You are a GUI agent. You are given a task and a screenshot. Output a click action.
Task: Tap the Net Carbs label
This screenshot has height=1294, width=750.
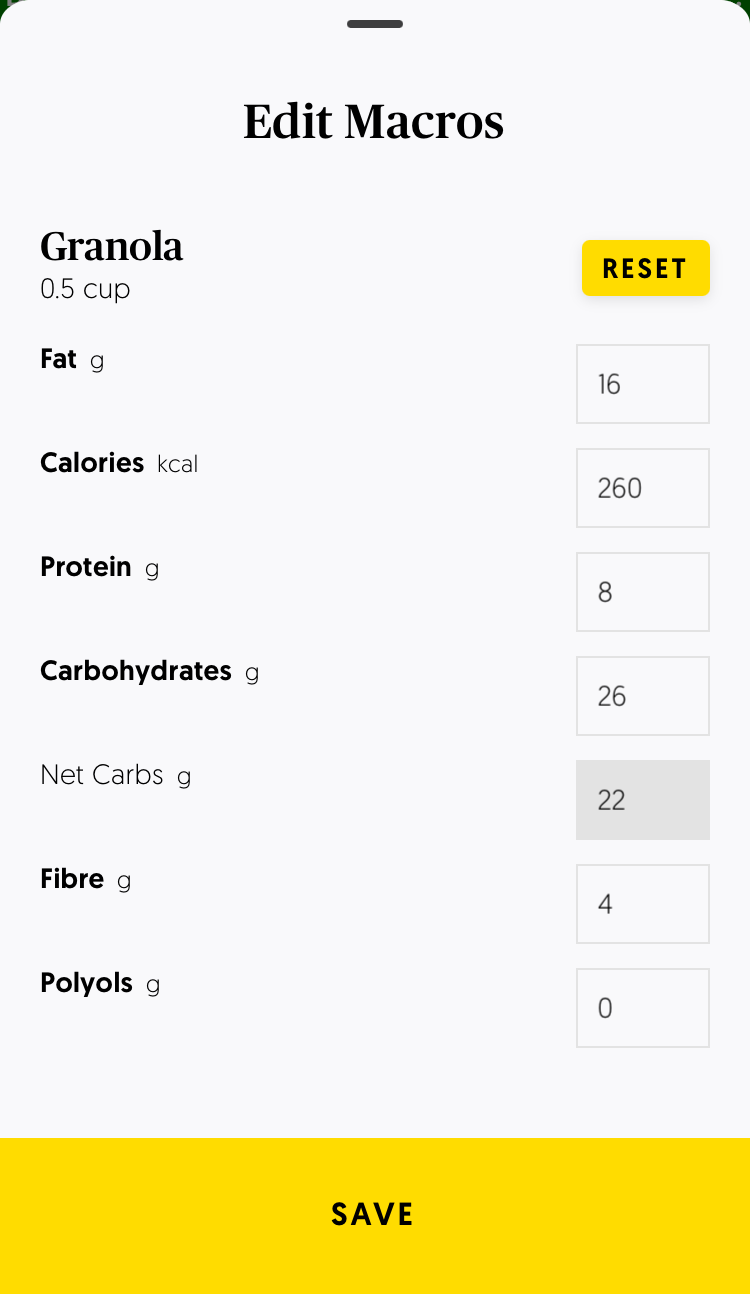coord(102,775)
